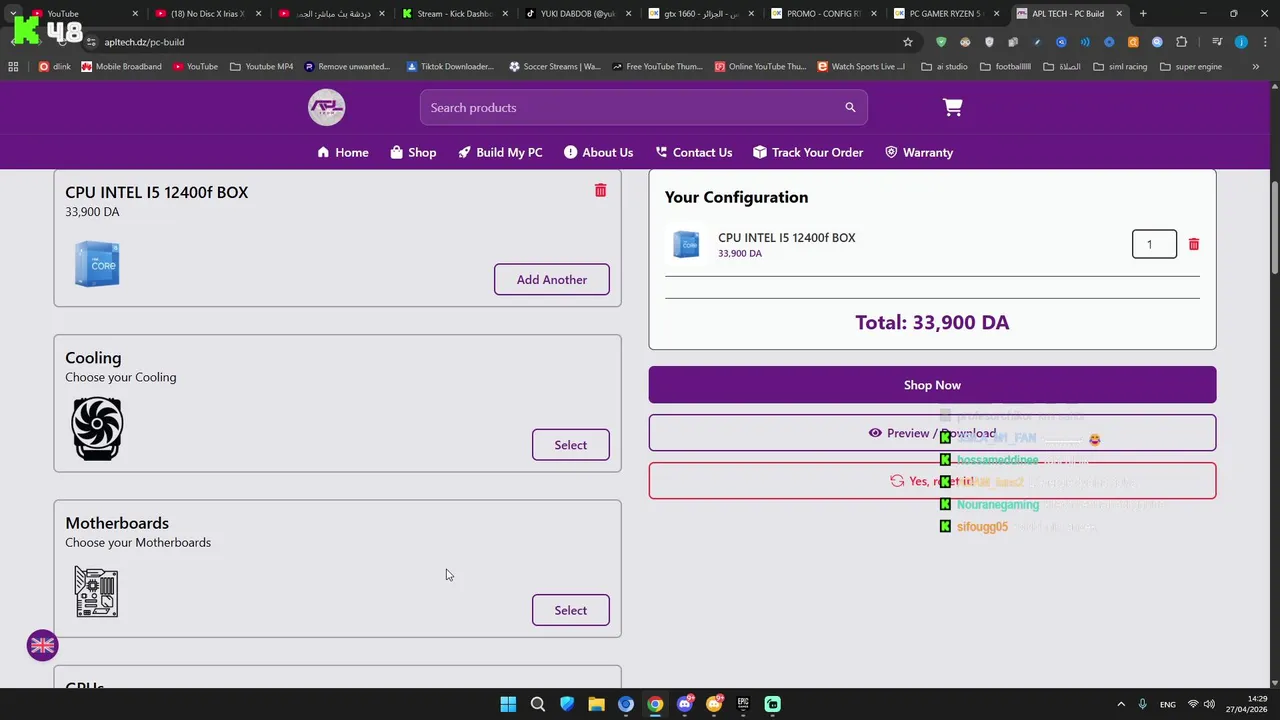Click the ENG language indicator
Screen dimensions: 1280x720
[x=1167, y=704]
